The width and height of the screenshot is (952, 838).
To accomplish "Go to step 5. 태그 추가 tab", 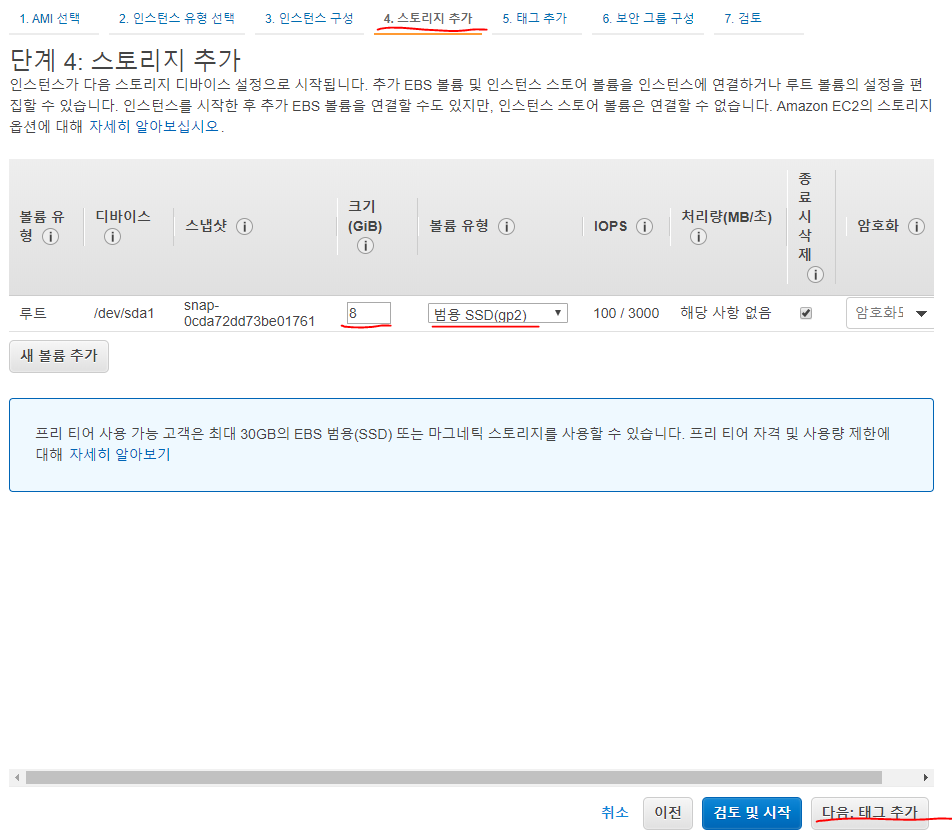I will pyautogui.click(x=534, y=18).
